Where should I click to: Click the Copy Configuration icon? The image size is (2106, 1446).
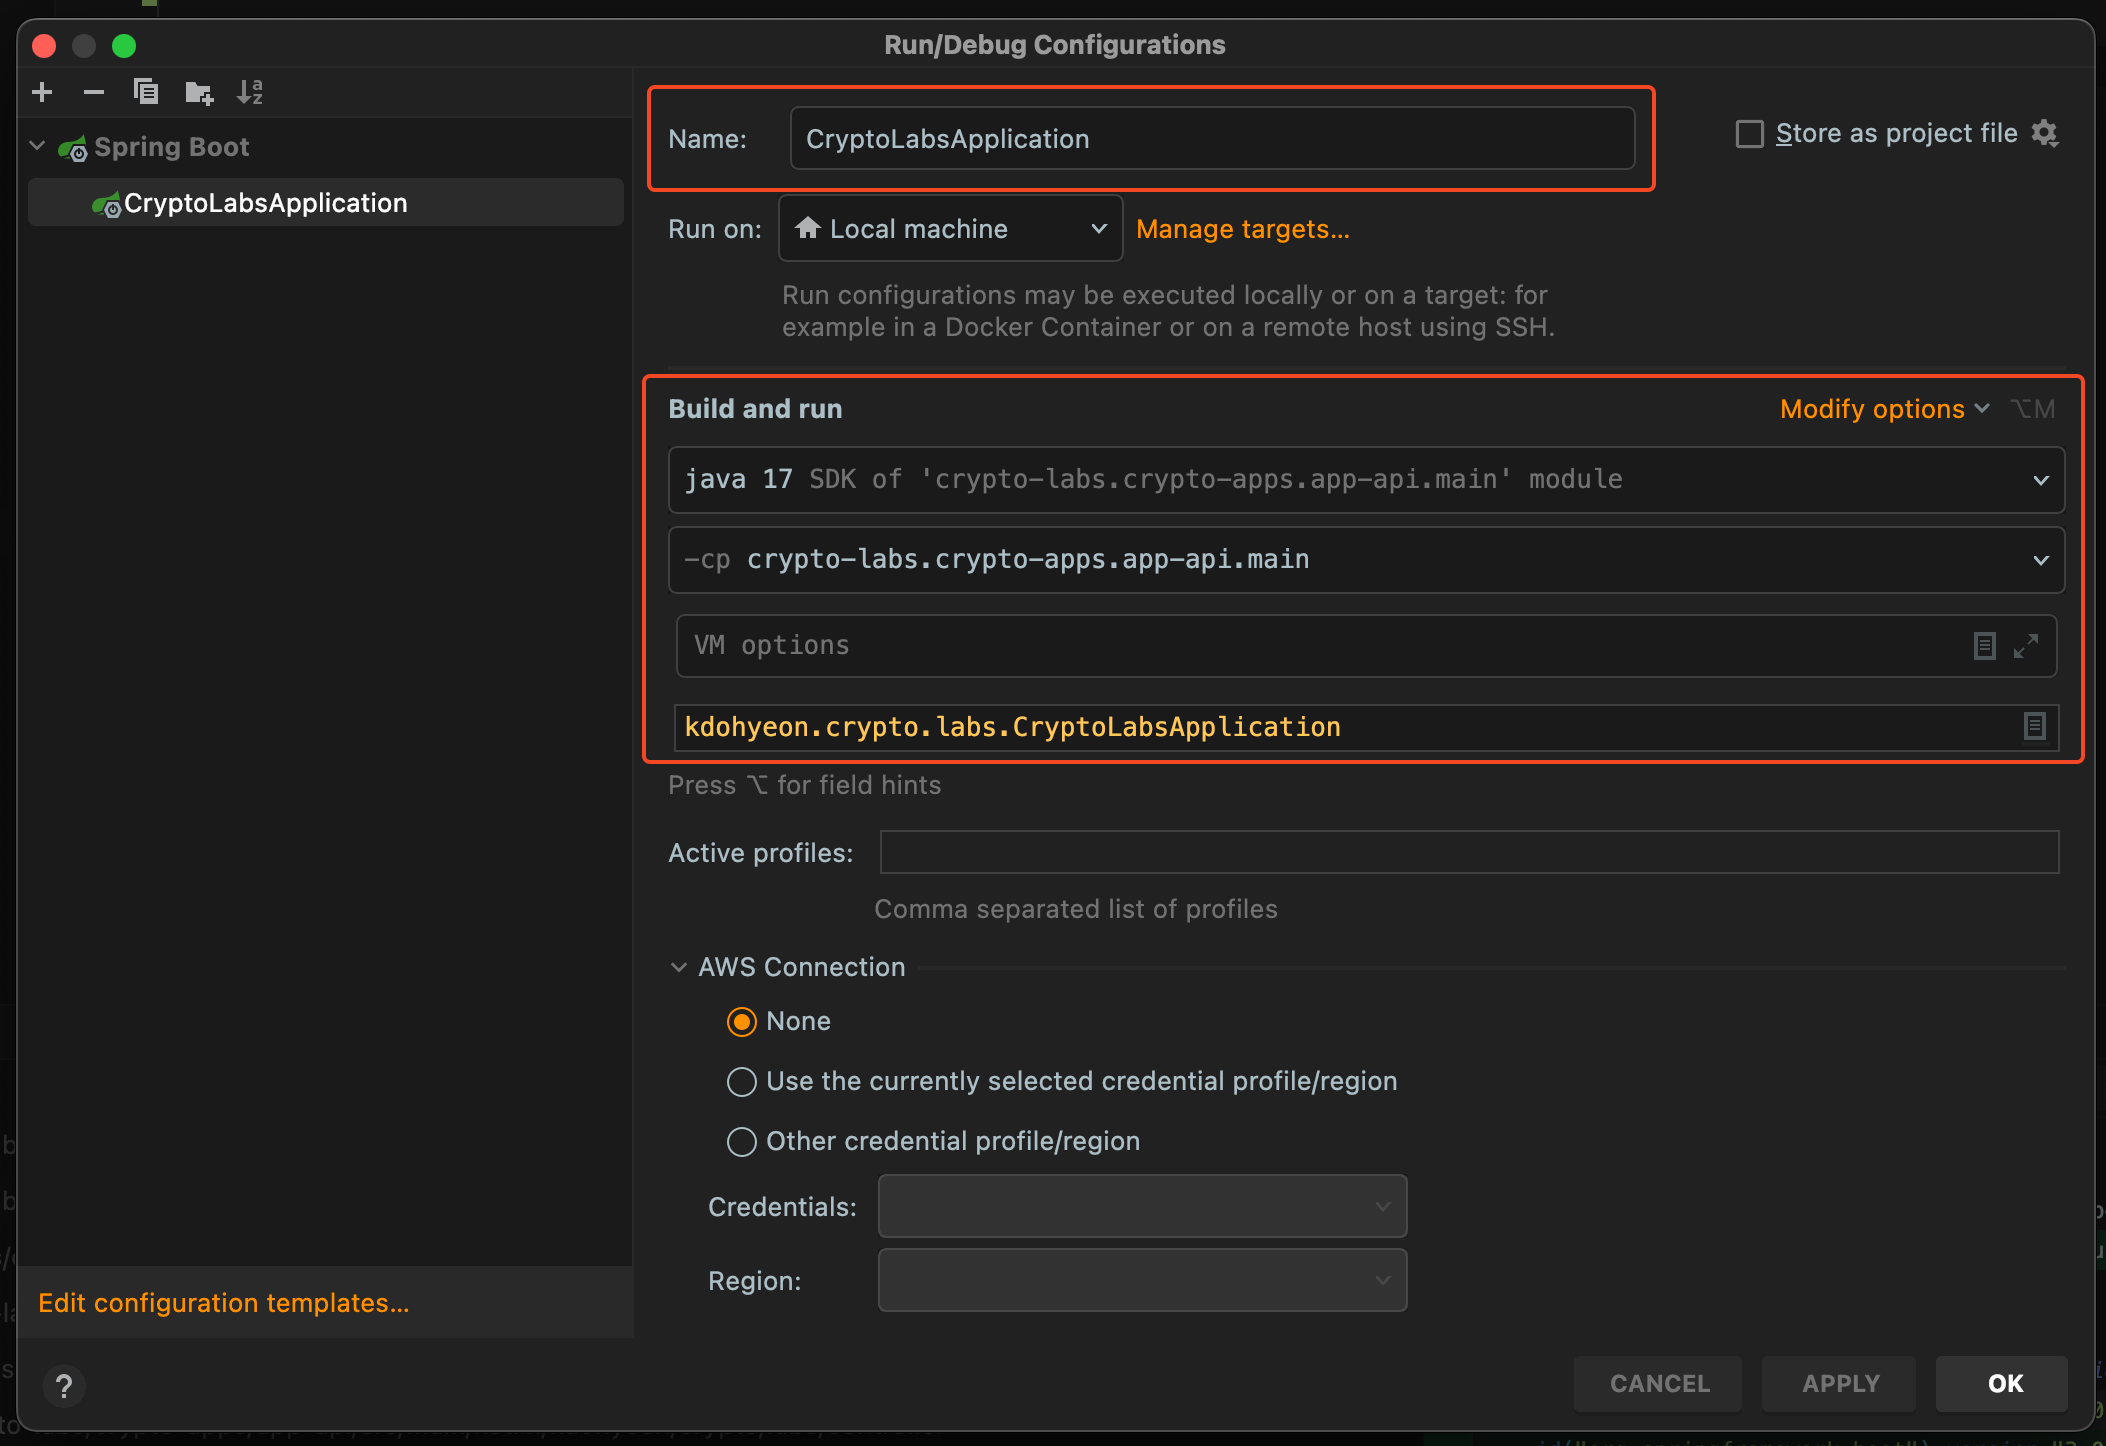coord(146,93)
